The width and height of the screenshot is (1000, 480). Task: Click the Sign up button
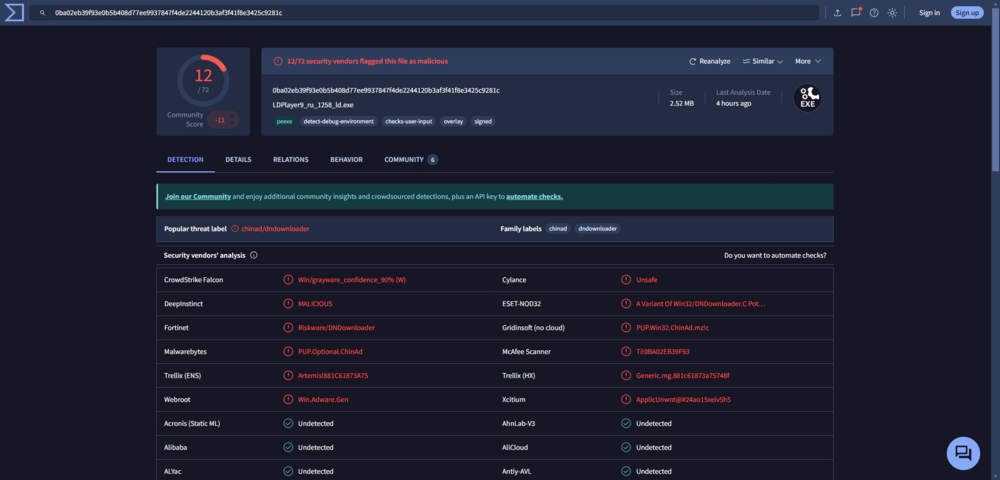966,13
